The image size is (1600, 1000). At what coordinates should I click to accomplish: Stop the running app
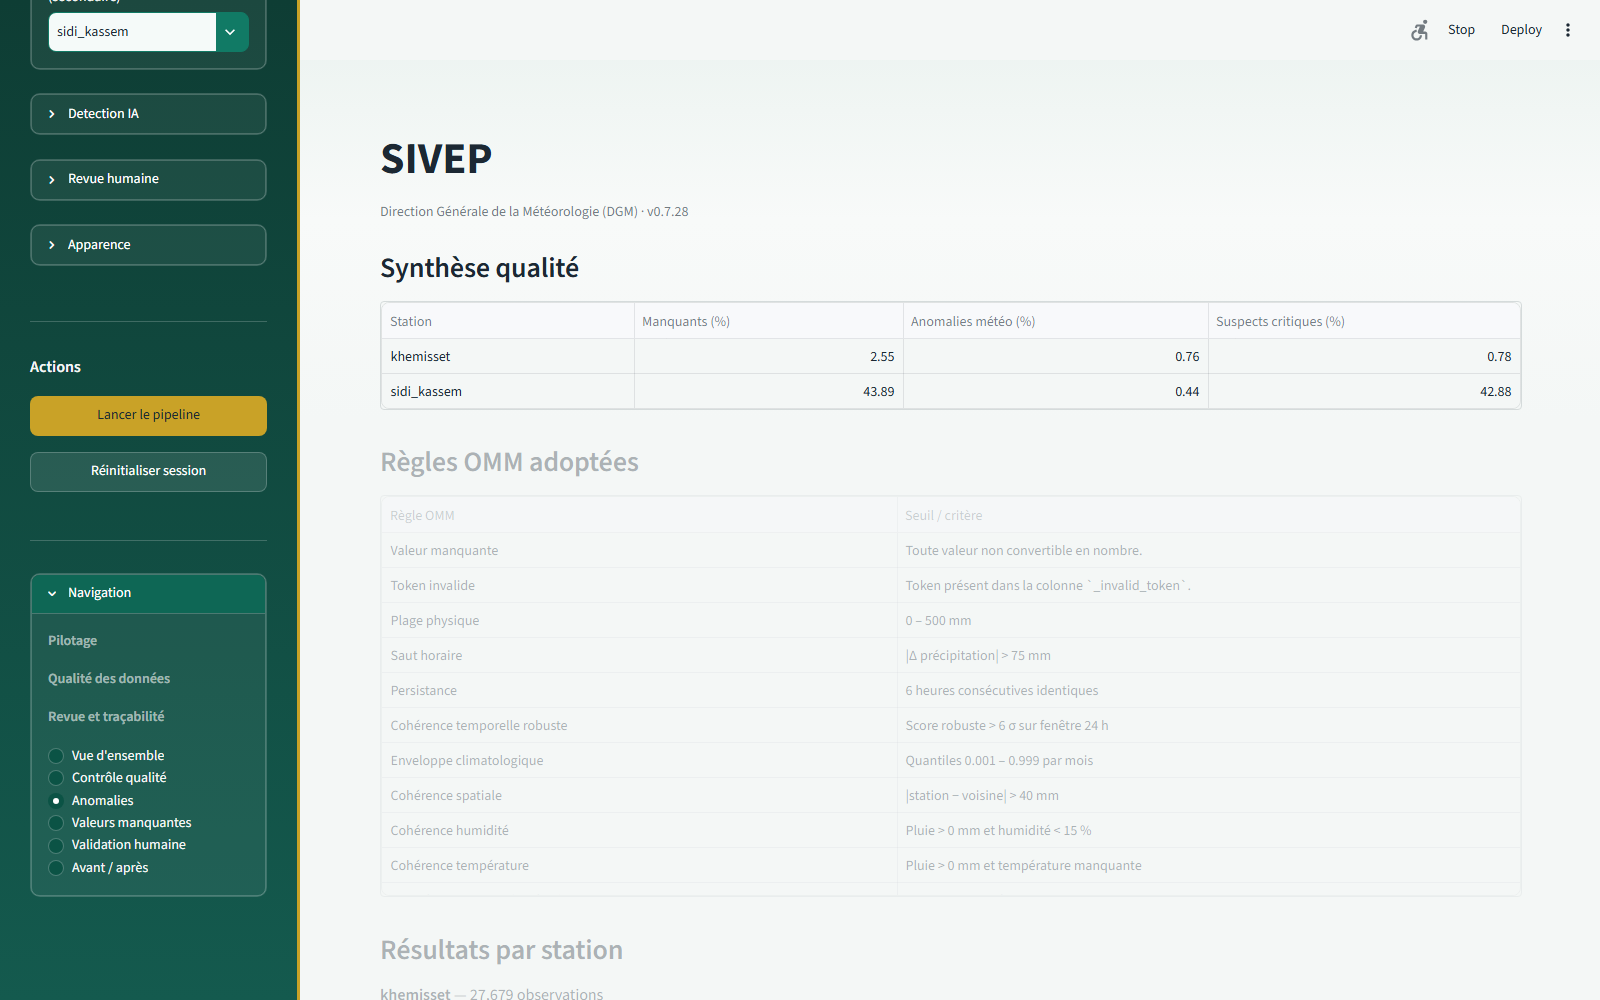pos(1461,30)
